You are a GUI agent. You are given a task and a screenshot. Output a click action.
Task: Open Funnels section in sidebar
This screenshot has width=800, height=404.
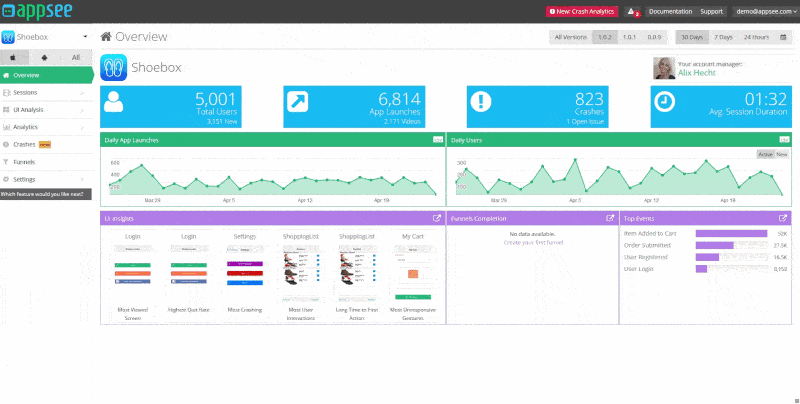46,162
